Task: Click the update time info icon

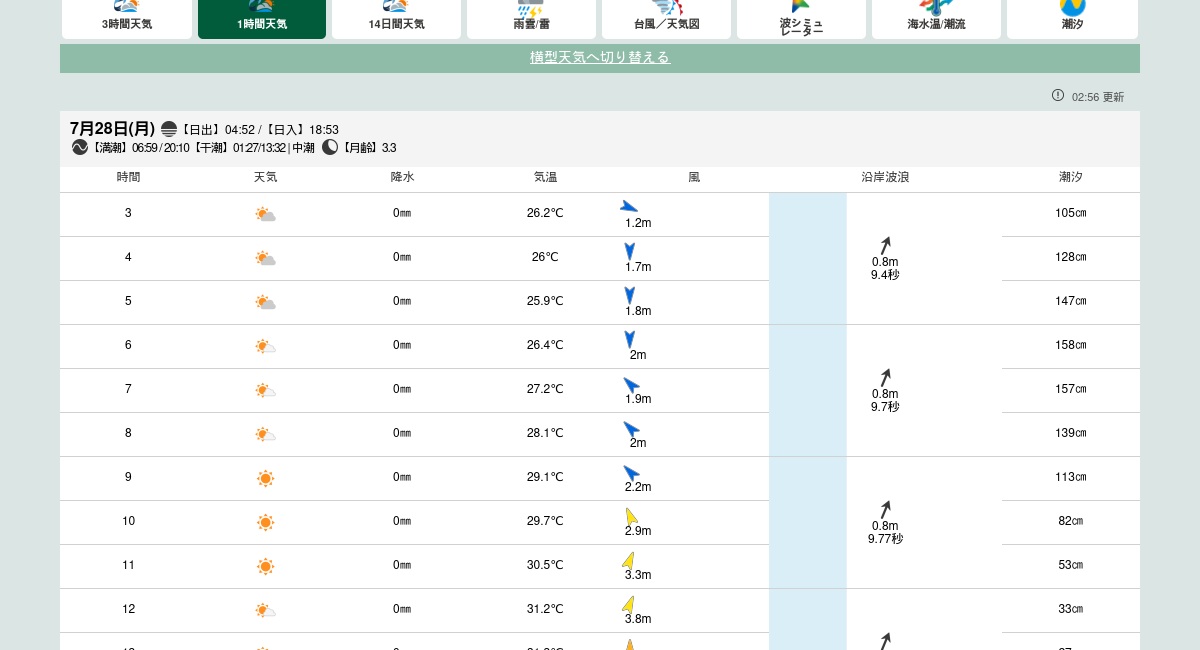Action: [x=1058, y=96]
